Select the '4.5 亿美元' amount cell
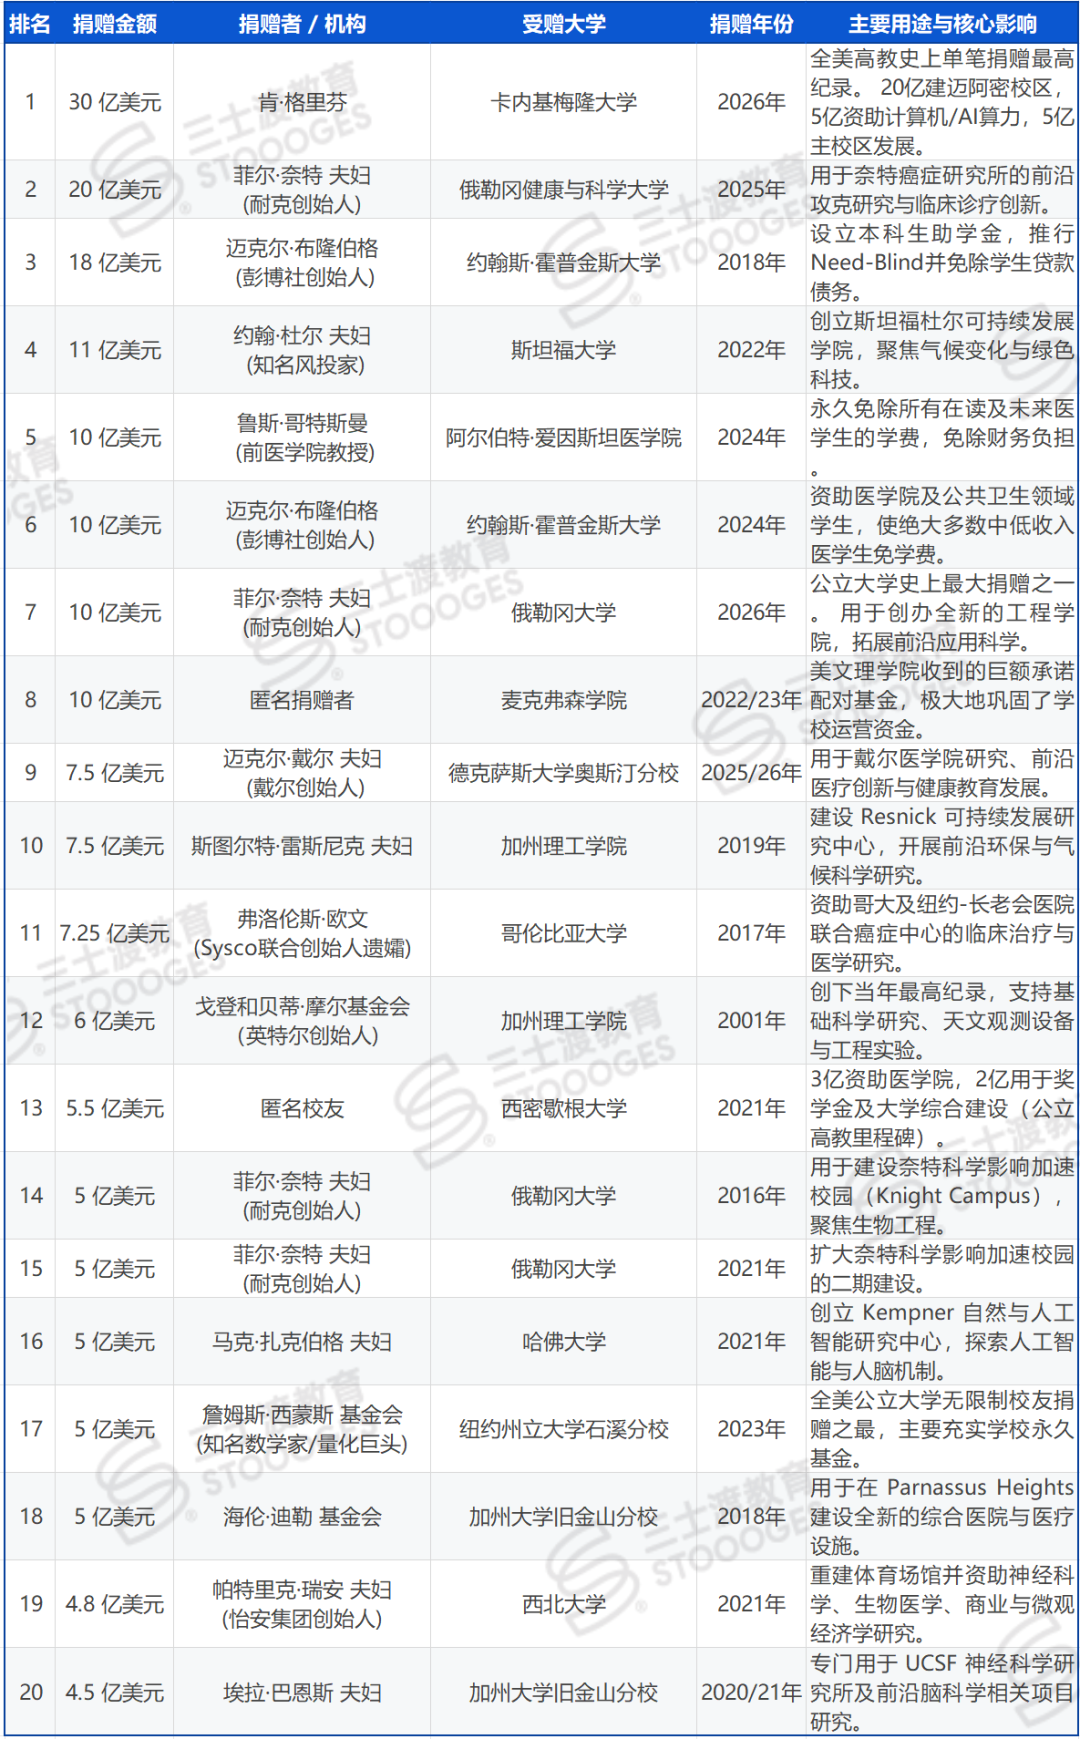1080x1739 pixels. click(115, 1692)
